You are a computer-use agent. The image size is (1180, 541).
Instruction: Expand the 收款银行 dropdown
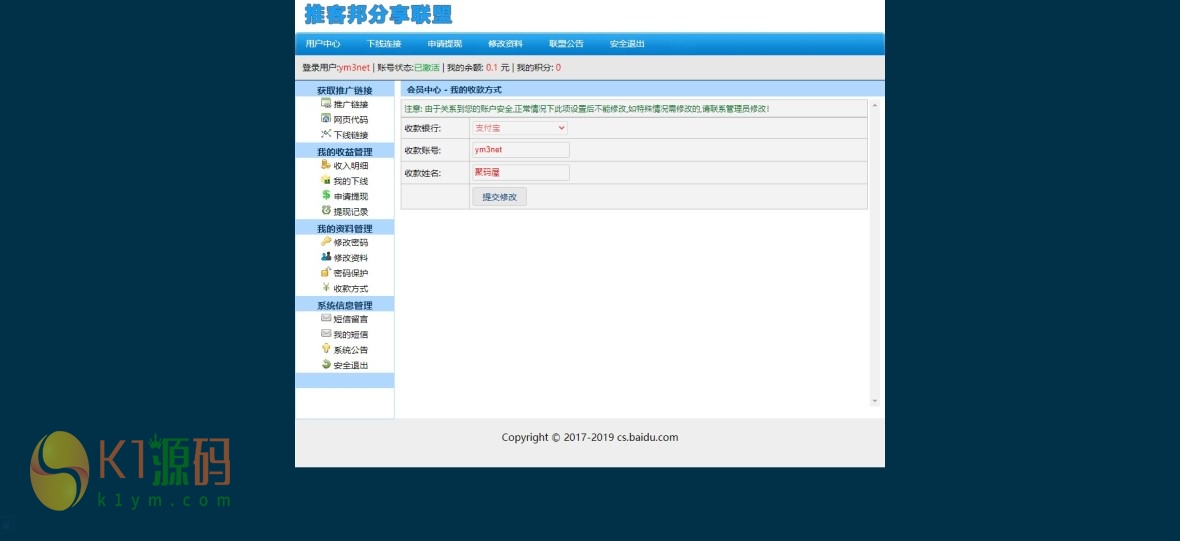pos(519,128)
